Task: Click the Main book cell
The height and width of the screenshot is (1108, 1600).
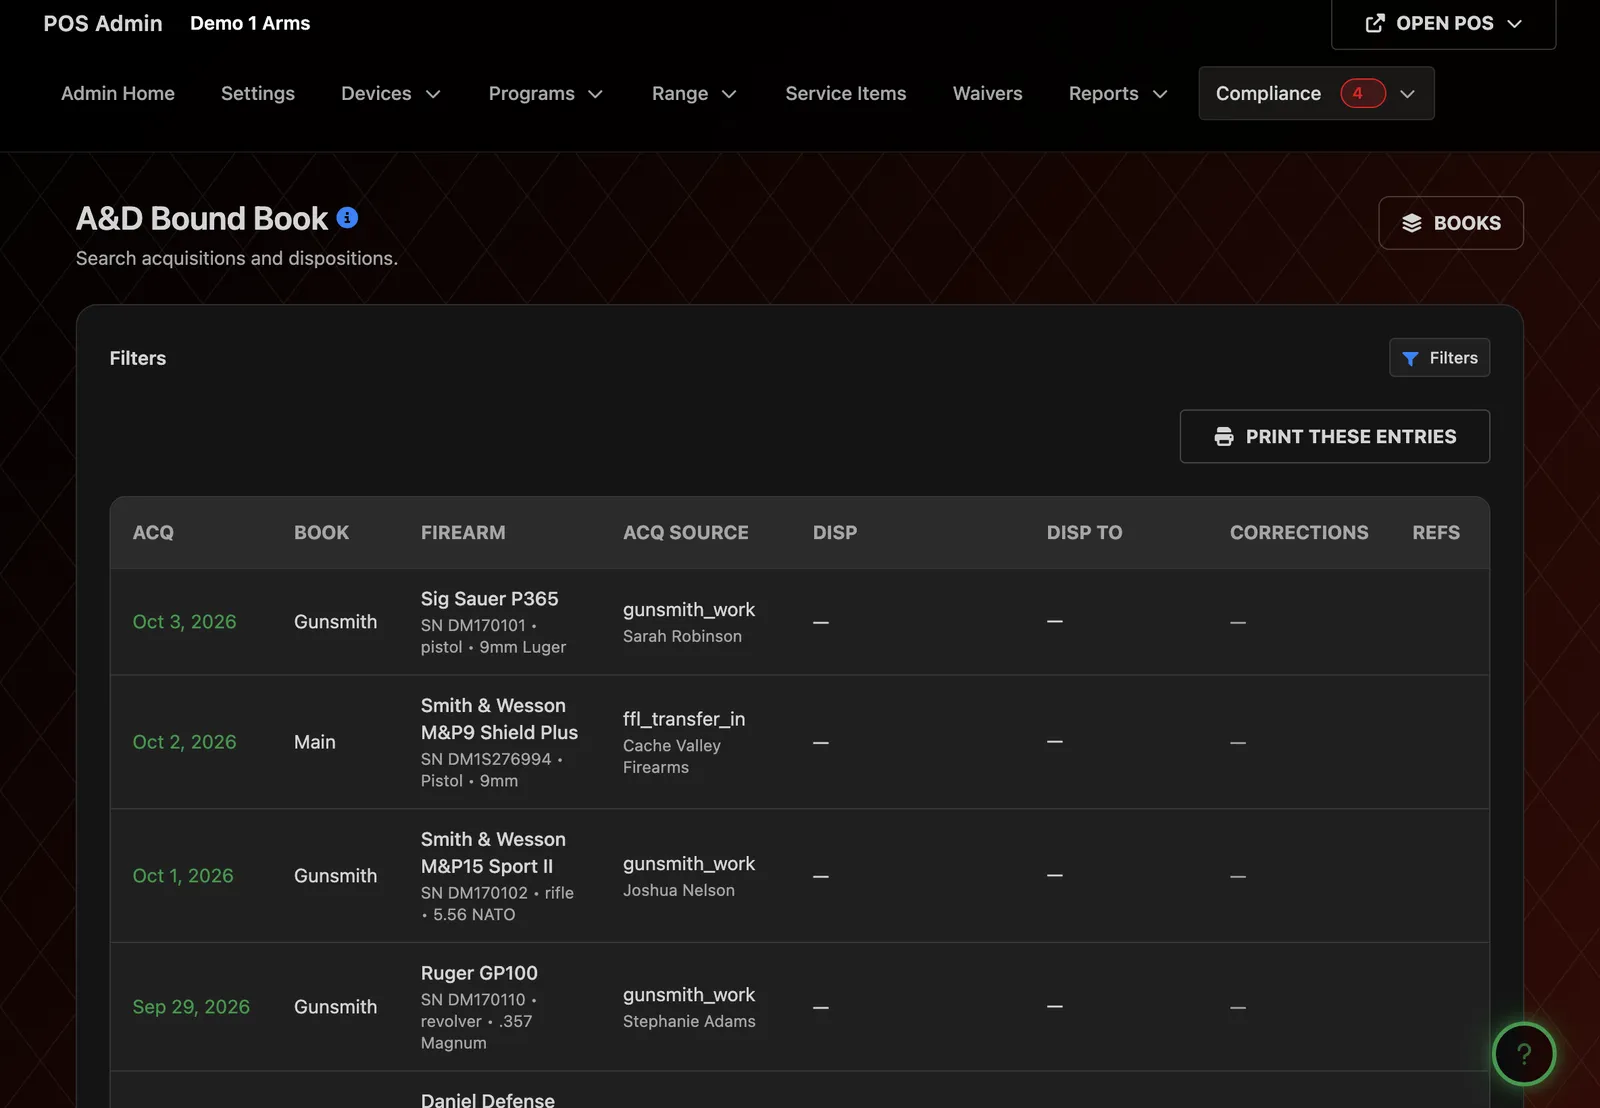Action: (315, 742)
